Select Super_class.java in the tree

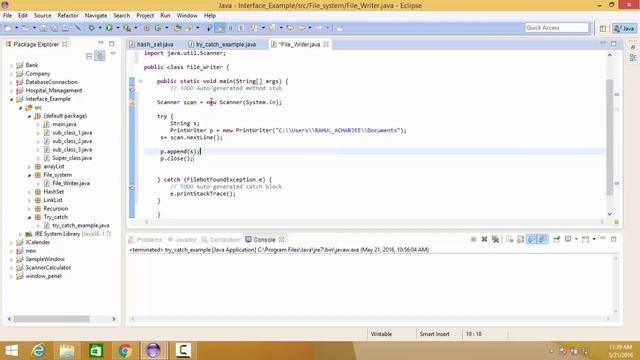pyautogui.click(x=72, y=158)
